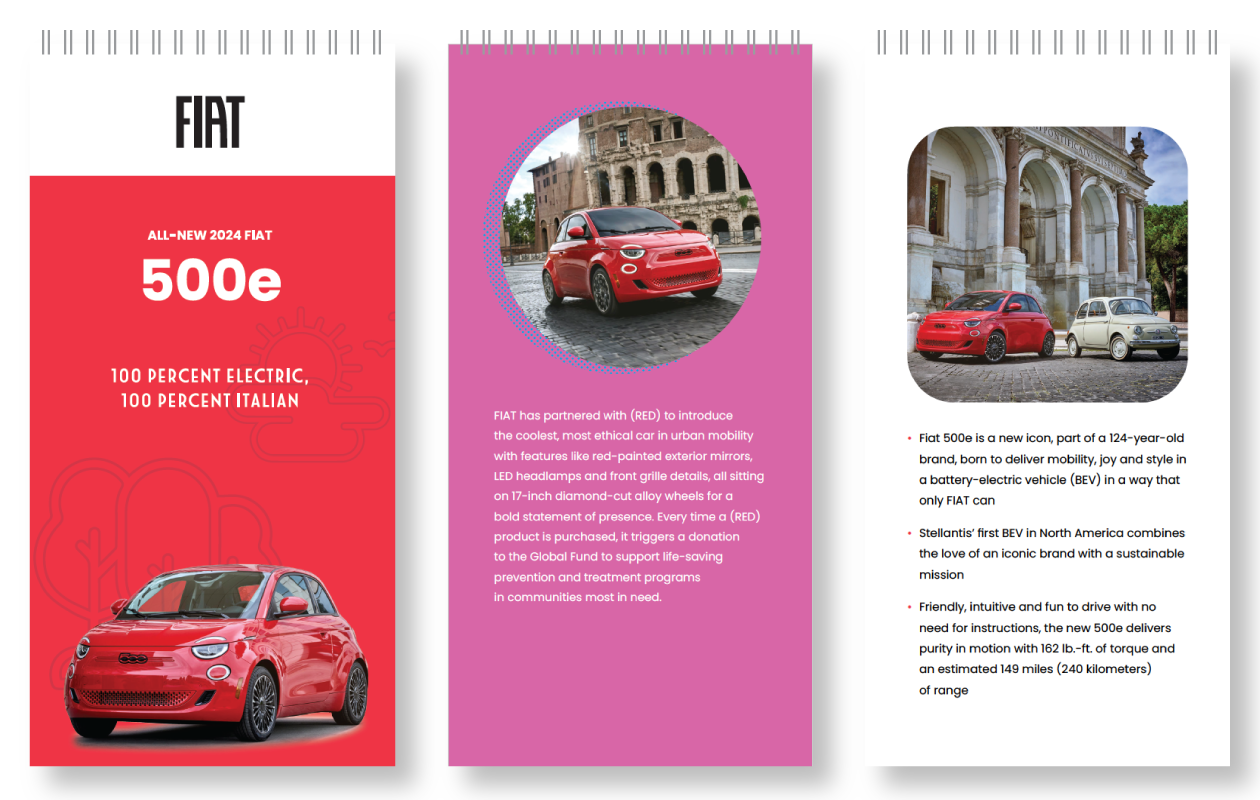Viewport: 1260px width, 800px height.
Task: Click the "only FIAT can" line
Action: 957,500
